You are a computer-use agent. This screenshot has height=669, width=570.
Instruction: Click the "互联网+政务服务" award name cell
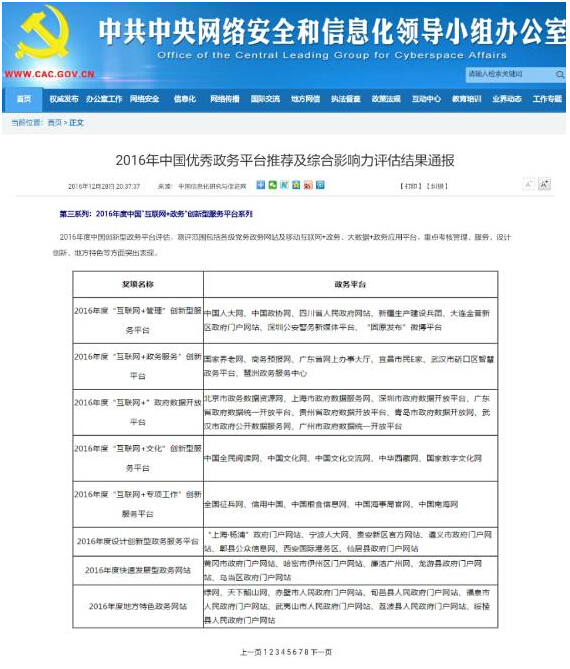click(x=138, y=366)
